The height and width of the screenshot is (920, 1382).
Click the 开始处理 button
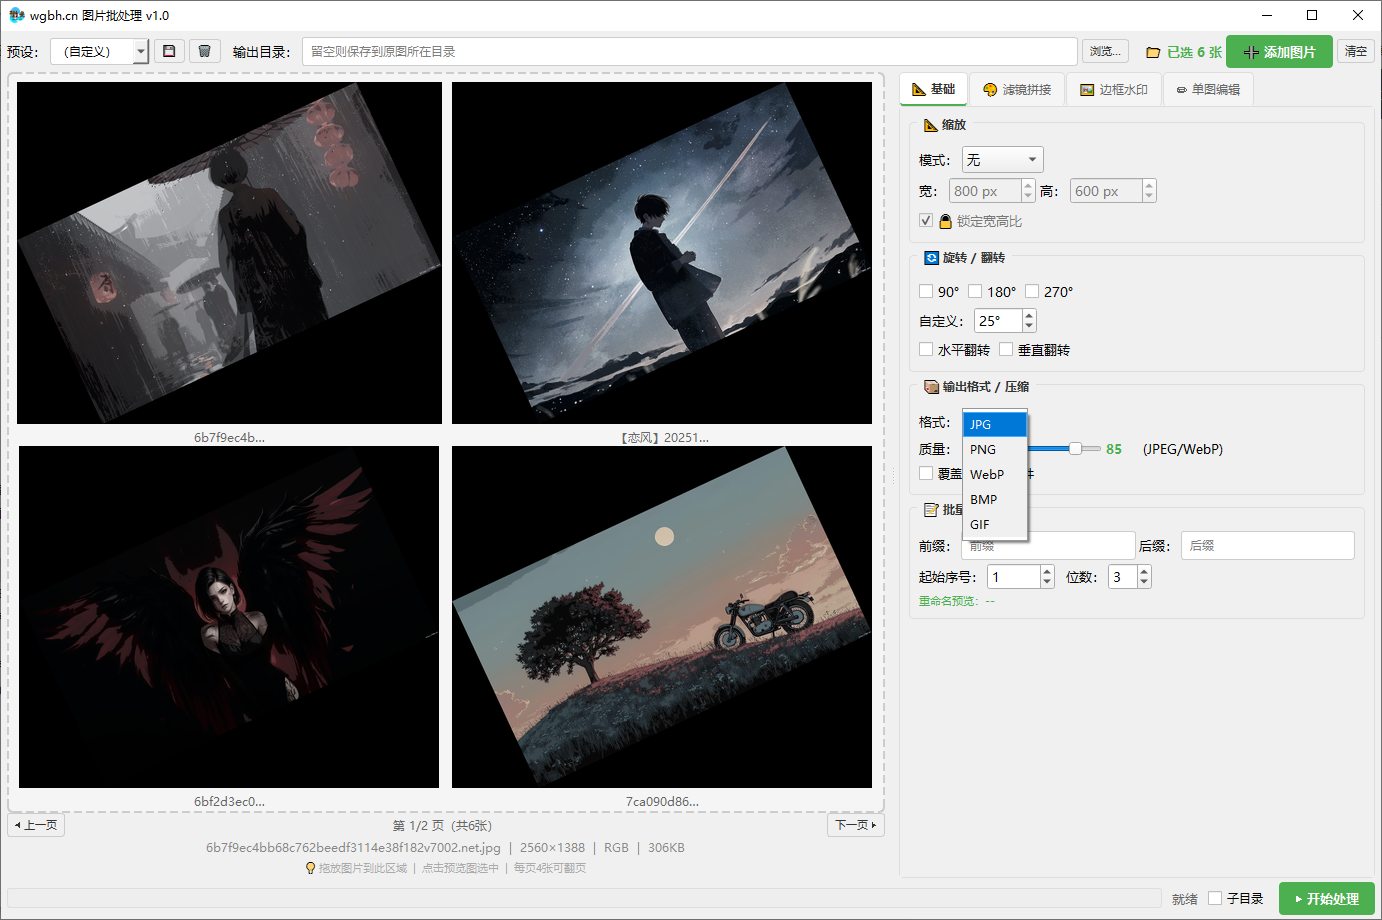click(x=1326, y=898)
